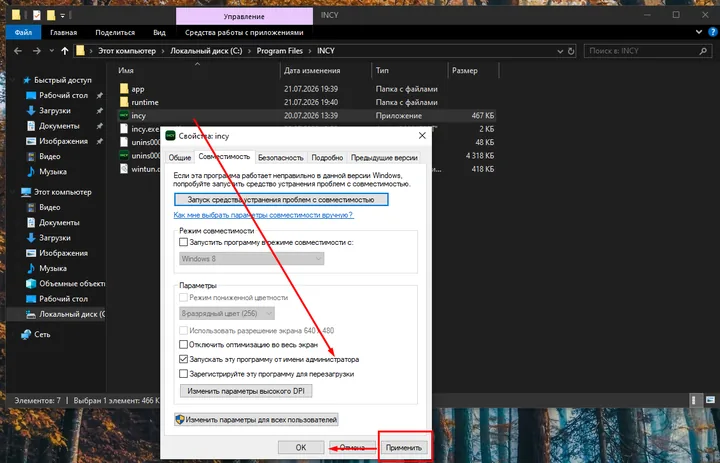Open recent locations dropdown arrow
The height and width of the screenshot is (463, 720).
(x=51, y=51)
